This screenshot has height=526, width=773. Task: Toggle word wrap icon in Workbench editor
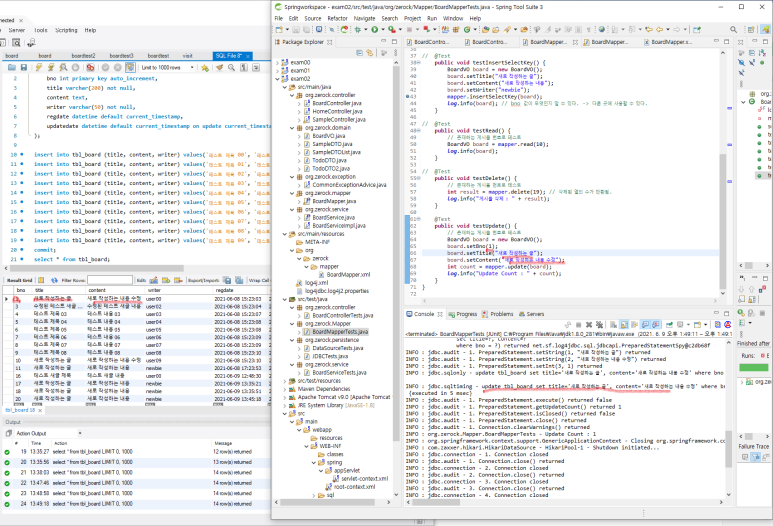pyautogui.click(x=256, y=68)
